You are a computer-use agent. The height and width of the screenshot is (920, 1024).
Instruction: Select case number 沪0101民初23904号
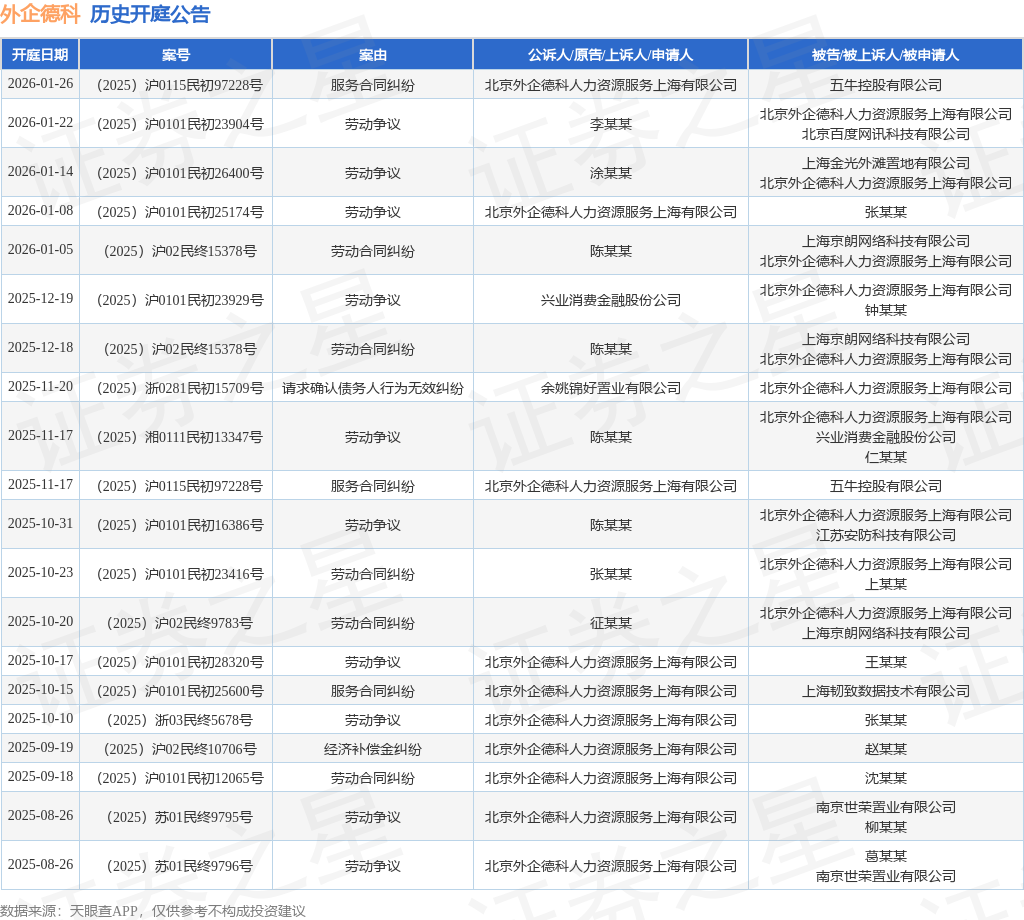pyautogui.click(x=180, y=124)
